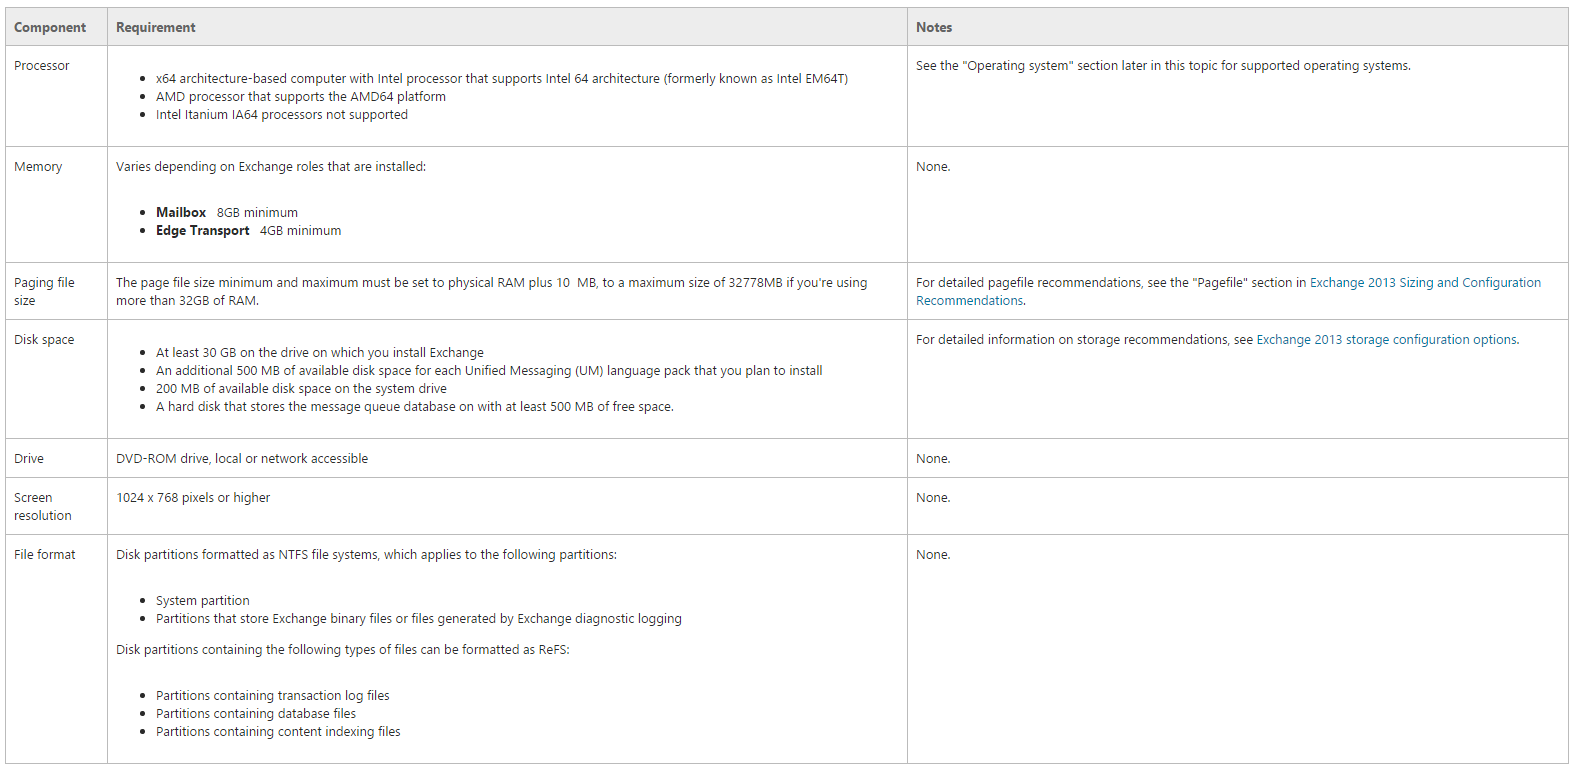Click Partitions containing database files bullet
Screen dimensions: 1575x770
256,714
